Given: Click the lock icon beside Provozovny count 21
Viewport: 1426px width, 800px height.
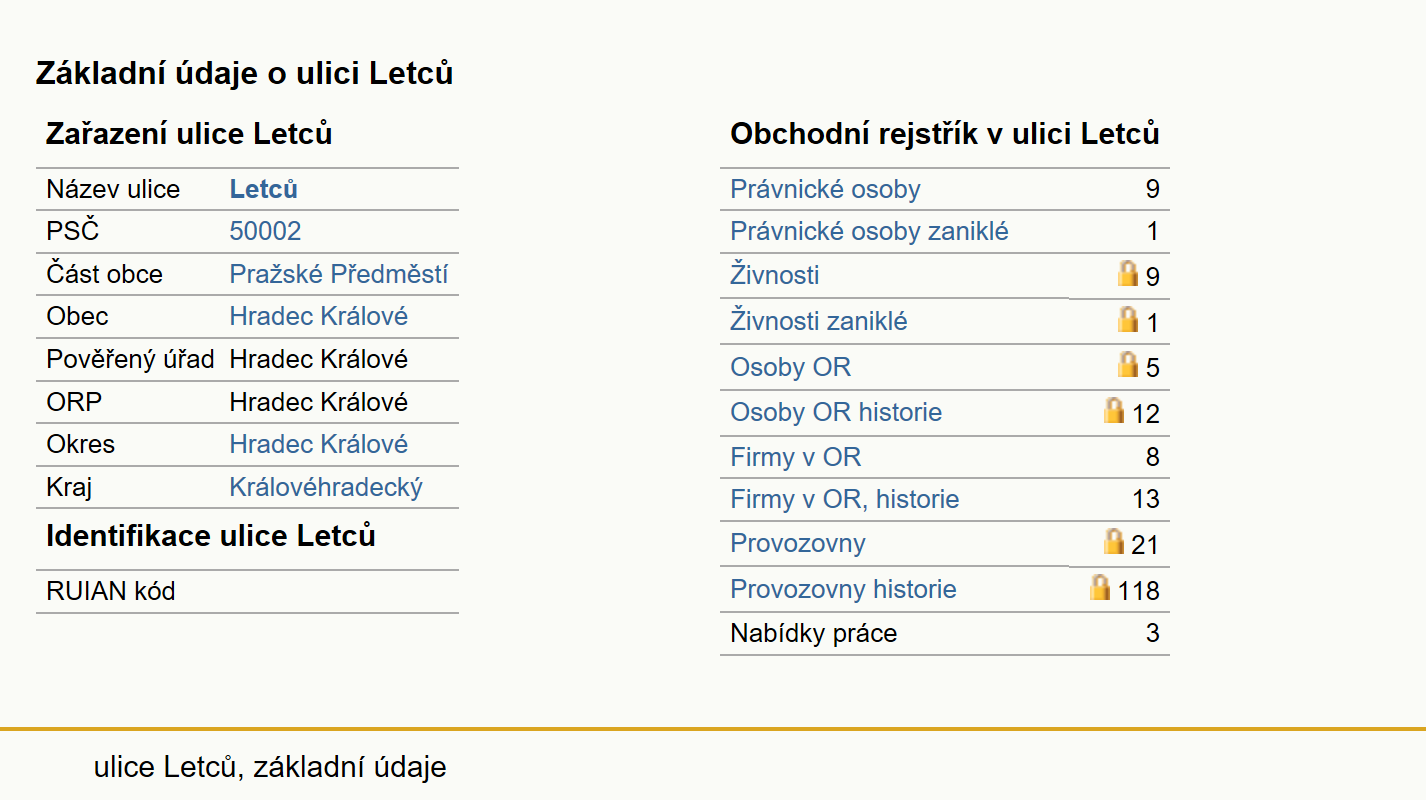Looking at the screenshot, I should tap(1114, 542).
